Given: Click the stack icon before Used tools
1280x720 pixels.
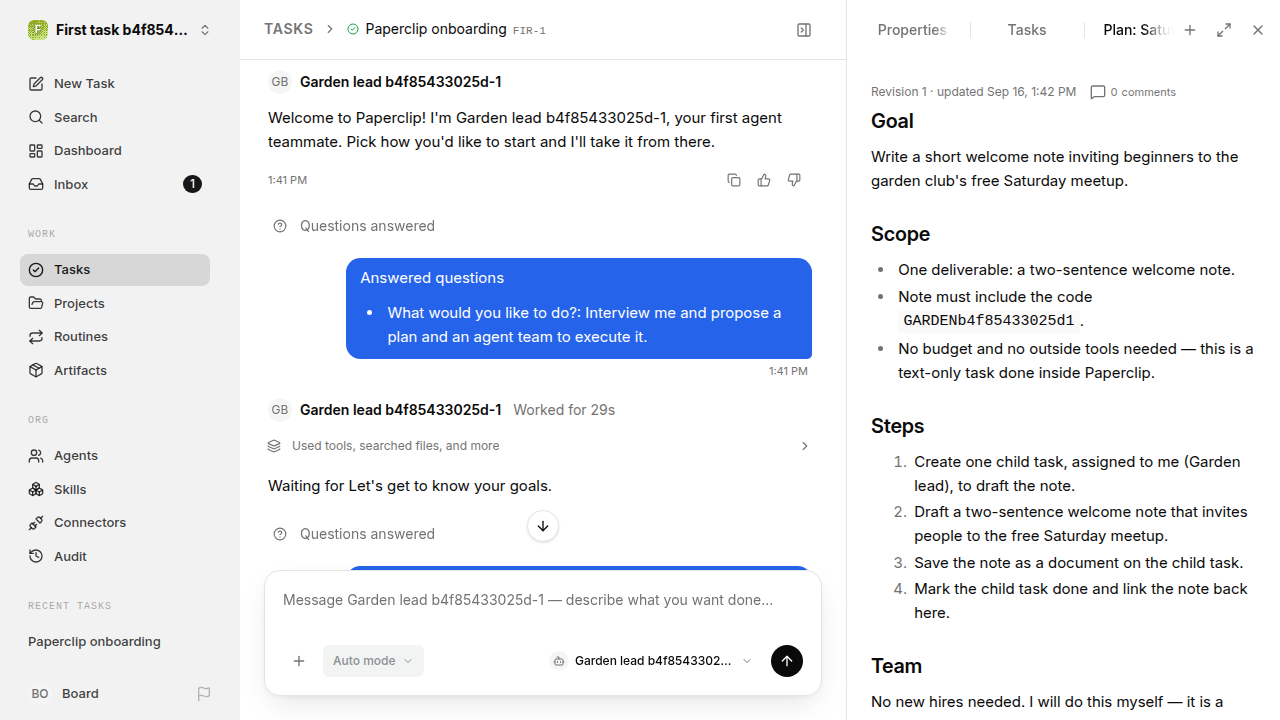Looking at the screenshot, I should [x=274, y=446].
